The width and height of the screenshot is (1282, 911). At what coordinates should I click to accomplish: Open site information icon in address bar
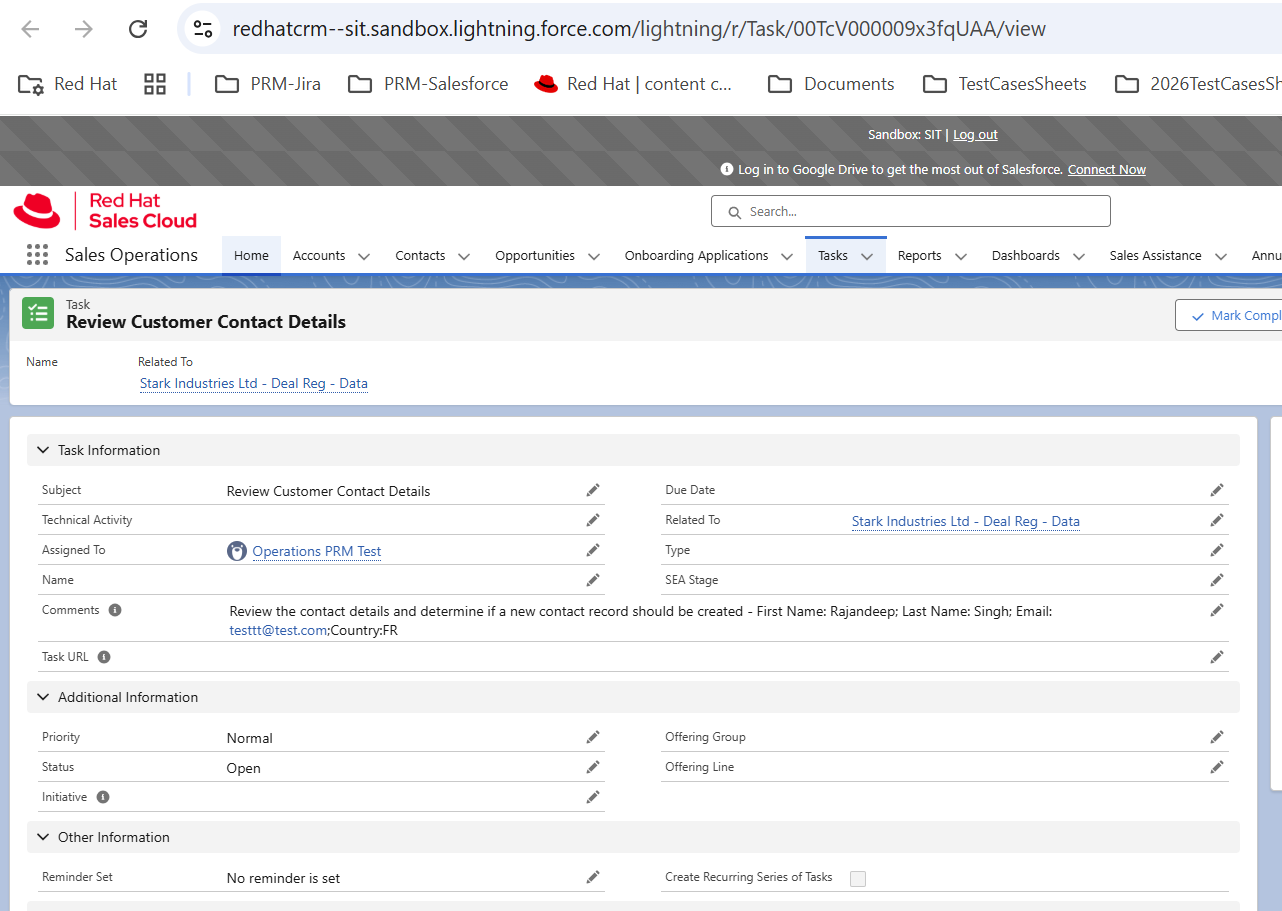[x=203, y=29]
